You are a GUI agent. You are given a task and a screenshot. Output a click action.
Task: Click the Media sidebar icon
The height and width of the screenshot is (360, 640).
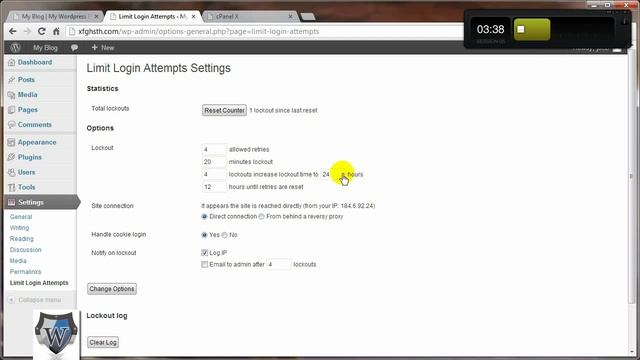click(x=11, y=95)
